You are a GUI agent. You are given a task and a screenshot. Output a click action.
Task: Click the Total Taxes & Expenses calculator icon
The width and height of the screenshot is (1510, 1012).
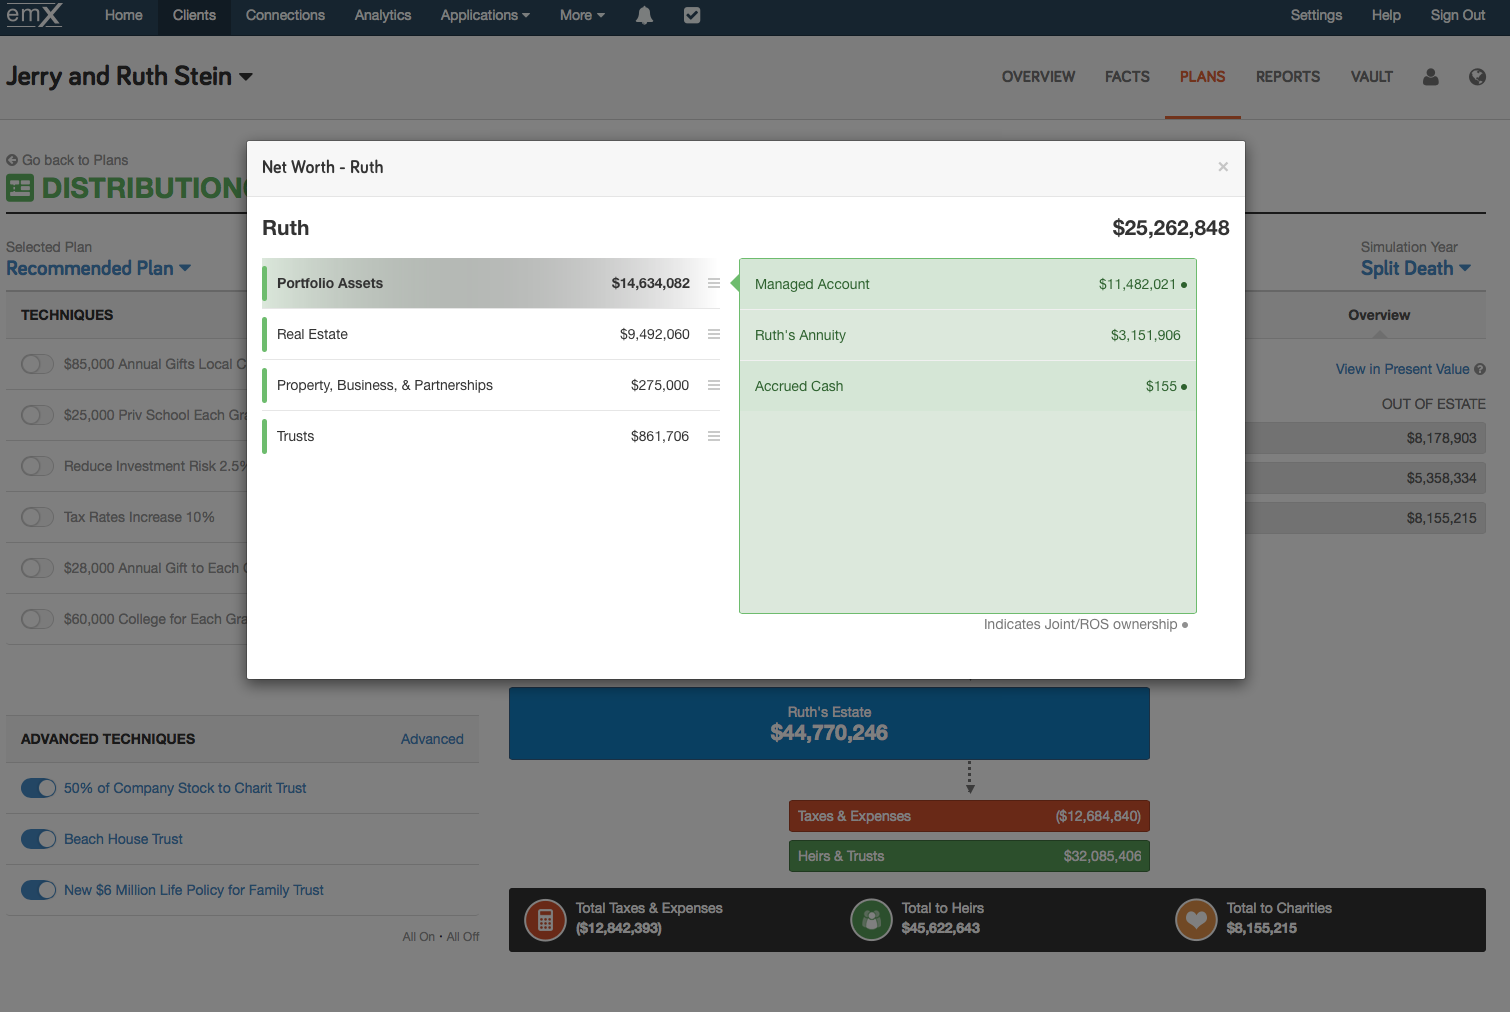tap(546, 920)
